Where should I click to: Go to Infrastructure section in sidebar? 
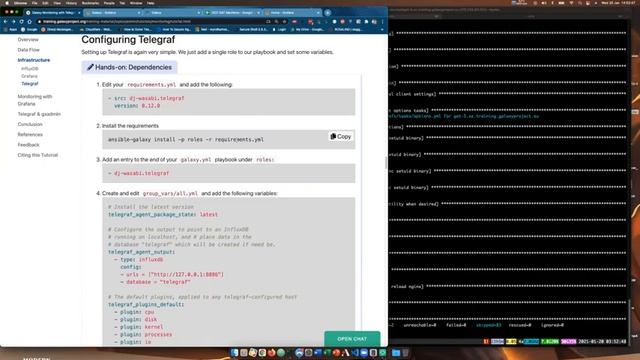click(x=34, y=60)
